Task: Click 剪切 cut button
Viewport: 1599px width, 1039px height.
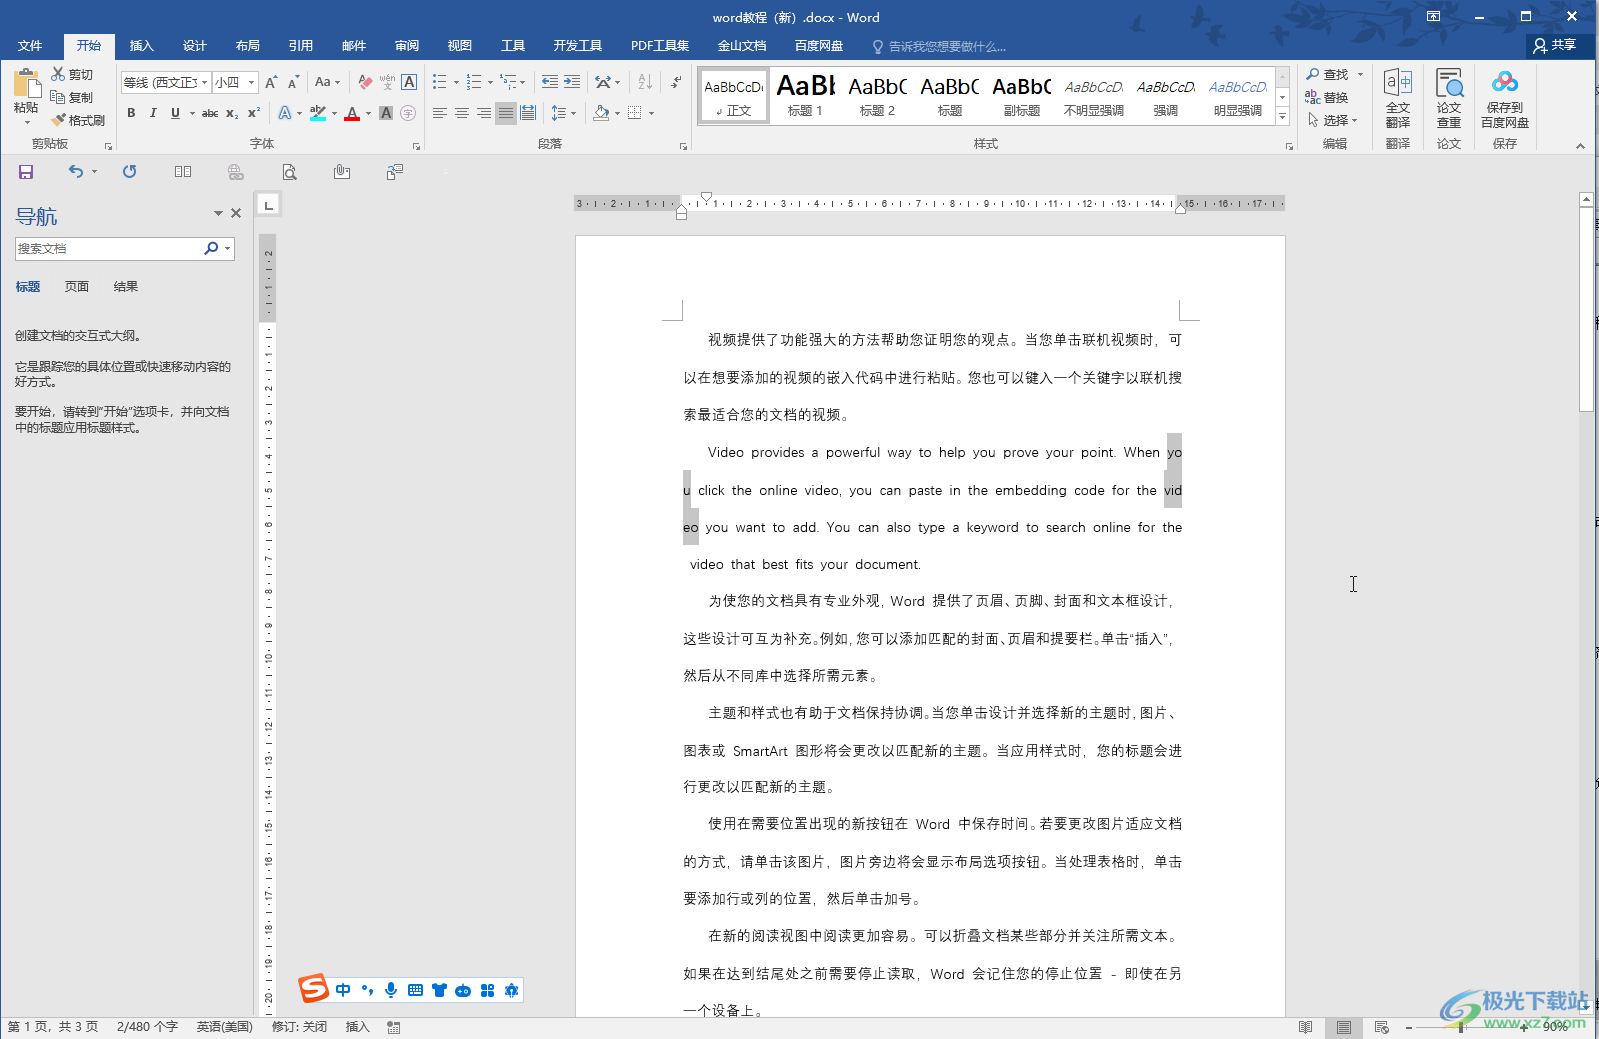Action: 72,74
